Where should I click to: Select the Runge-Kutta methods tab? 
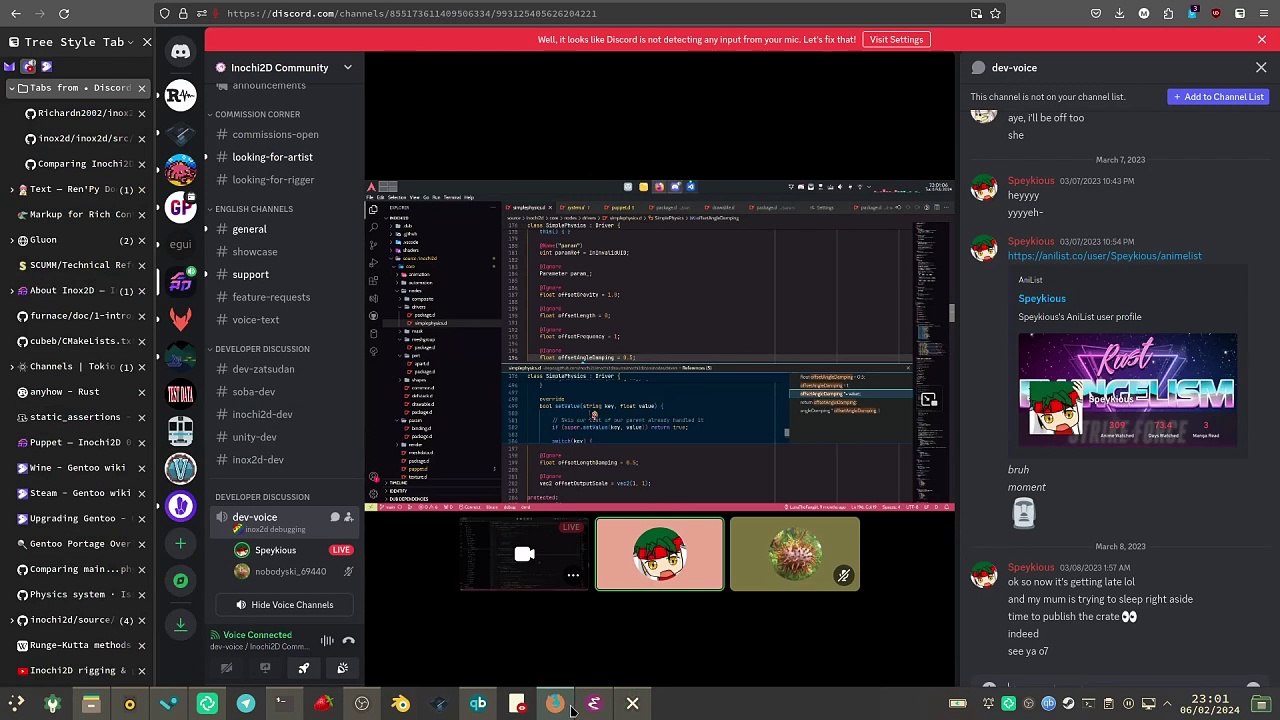point(78,645)
